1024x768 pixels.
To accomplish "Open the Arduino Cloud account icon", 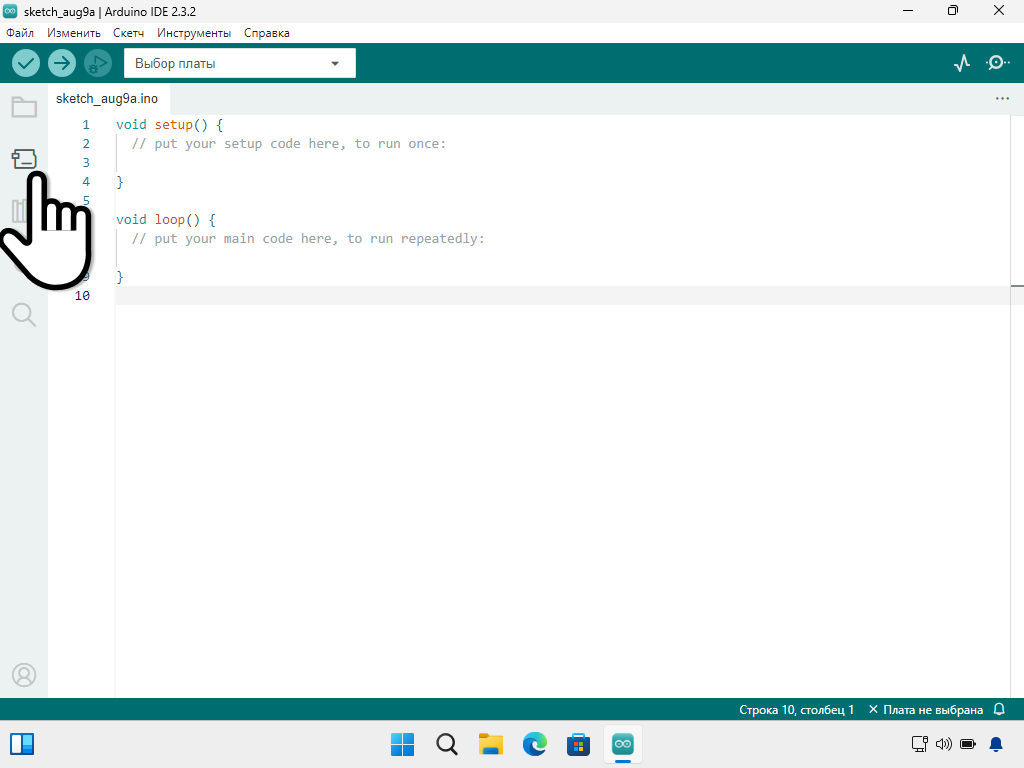I will [x=24, y=675].
